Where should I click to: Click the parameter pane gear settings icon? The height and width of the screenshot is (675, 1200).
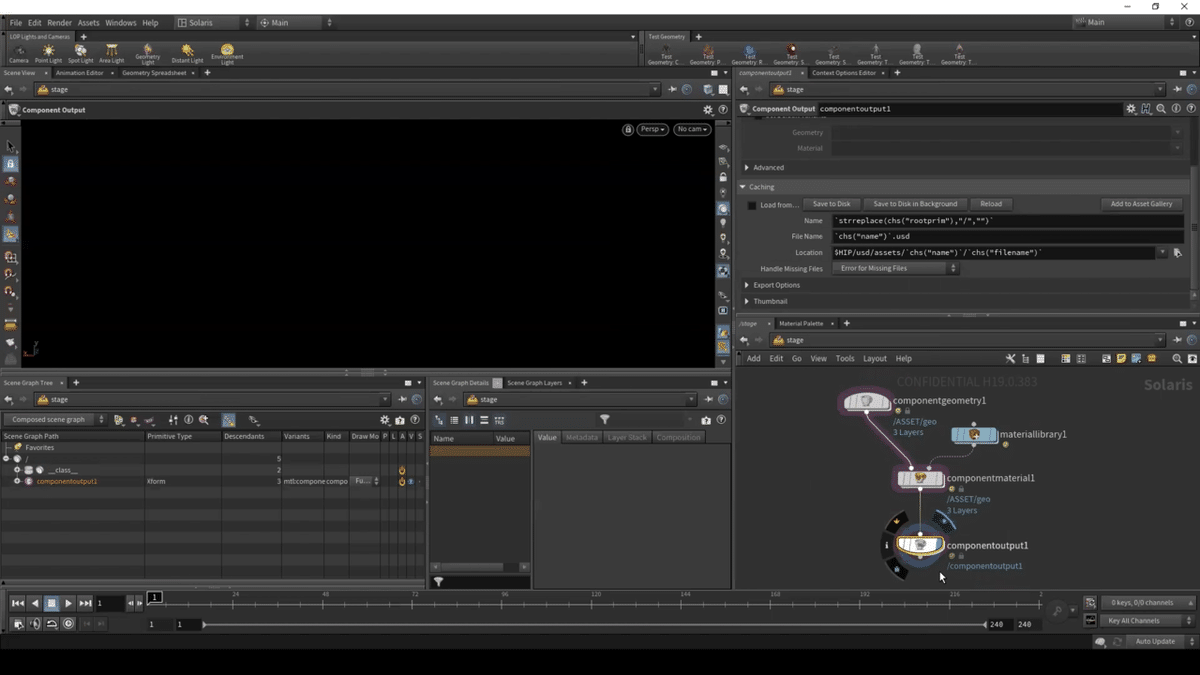(x=1131, y=109)
